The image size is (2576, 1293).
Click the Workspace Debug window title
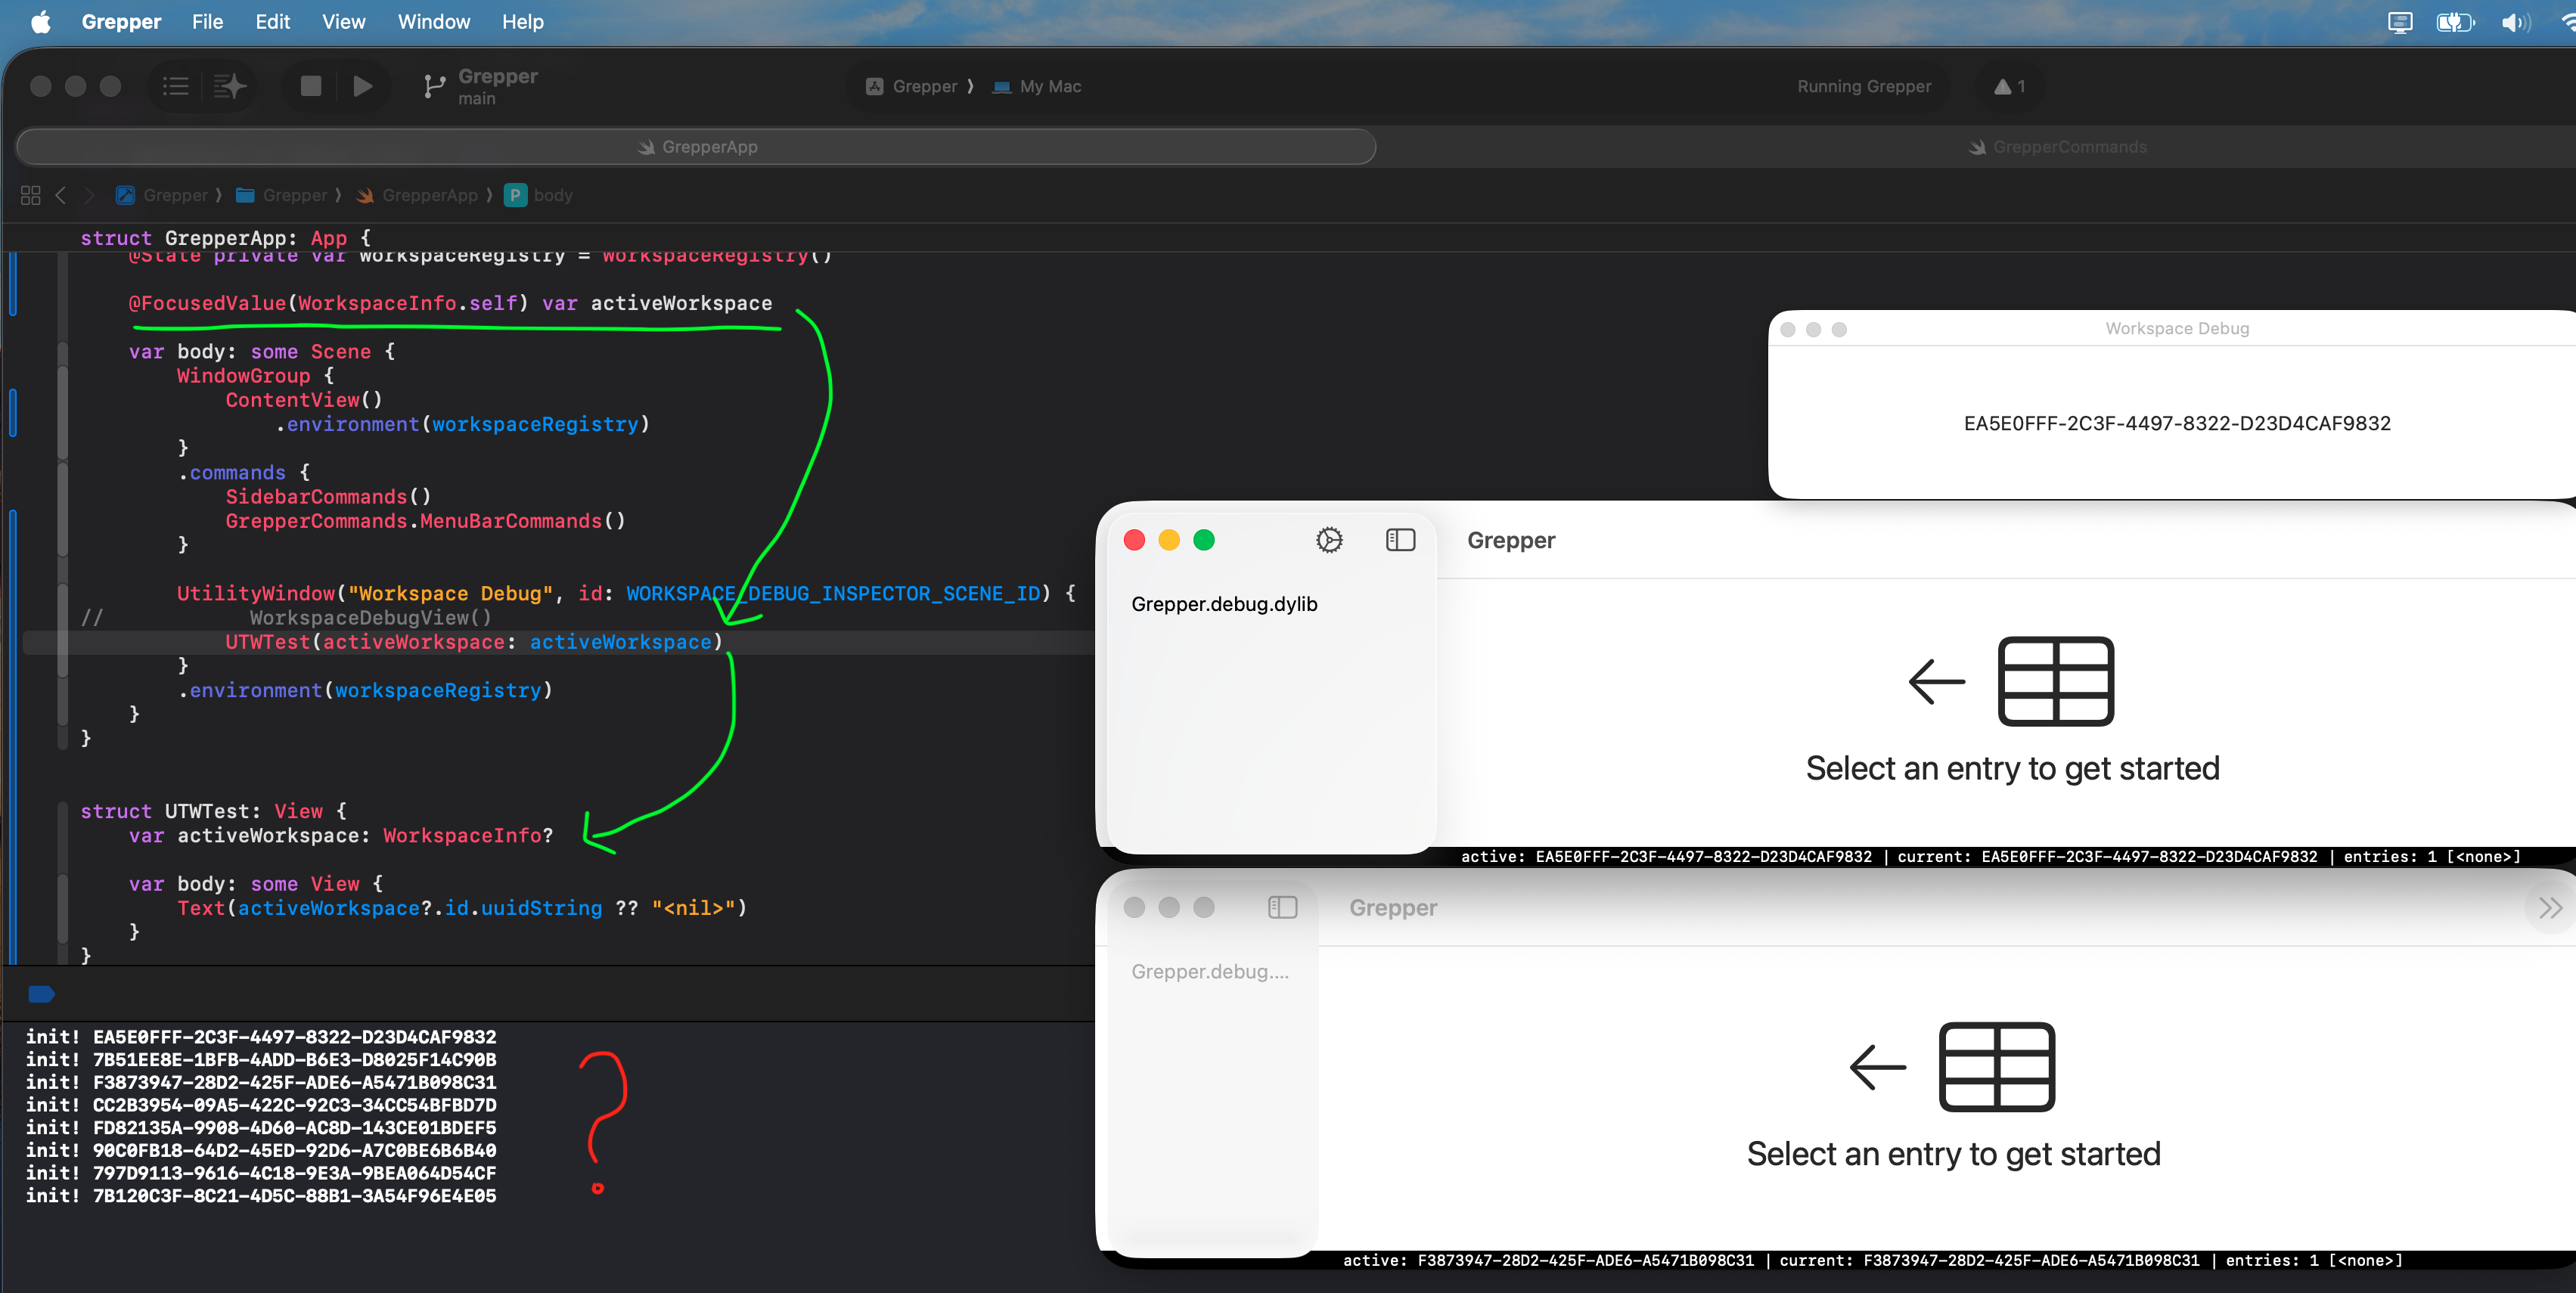(2177, 328)
